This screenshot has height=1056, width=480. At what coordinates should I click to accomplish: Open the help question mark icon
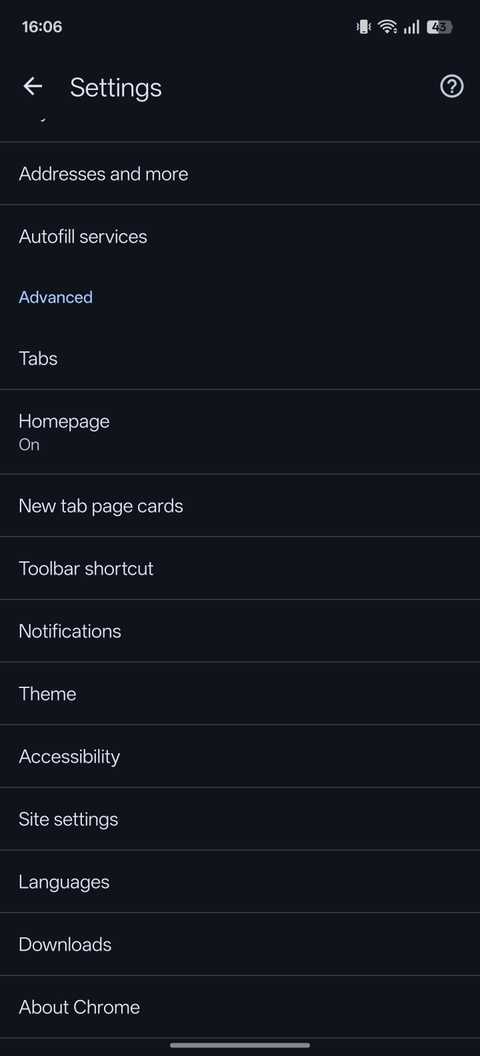[452, 86]
